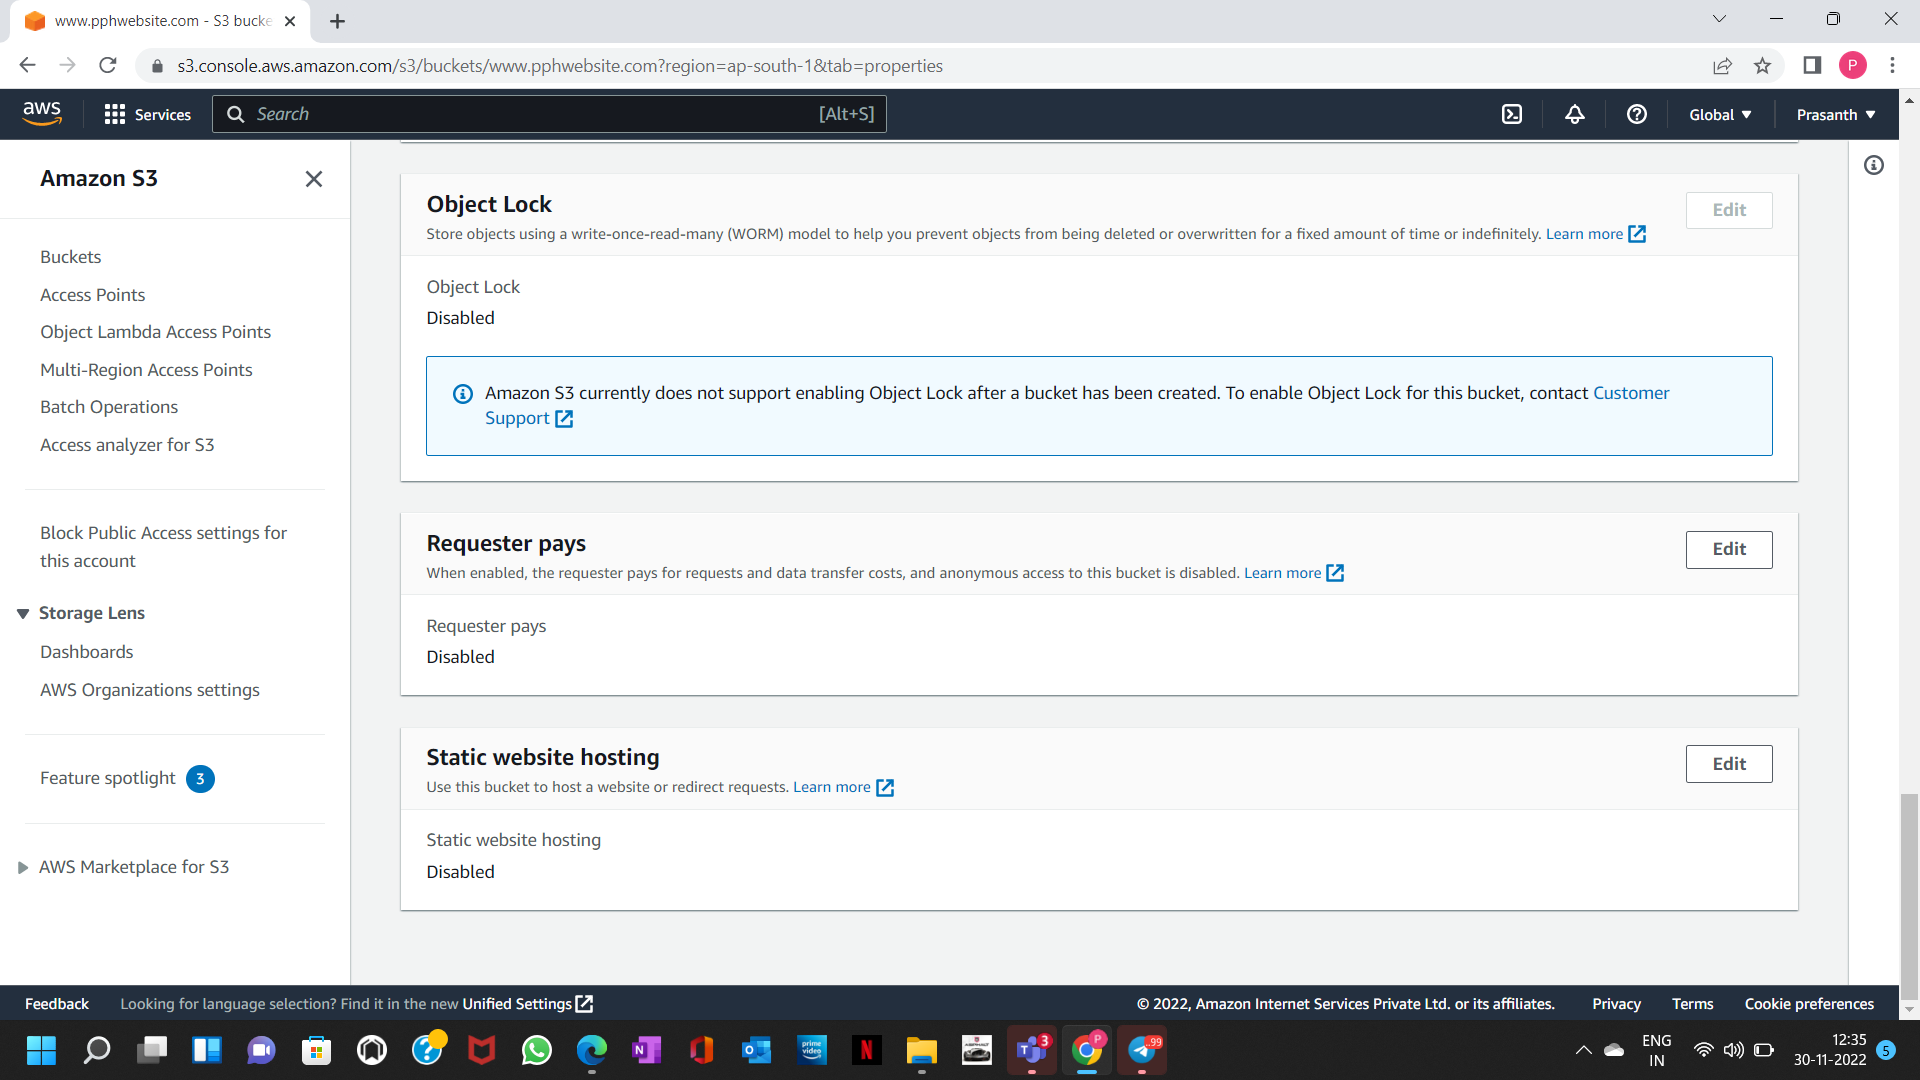
Task: Open the Services grid menu
Action: point(147,114)
